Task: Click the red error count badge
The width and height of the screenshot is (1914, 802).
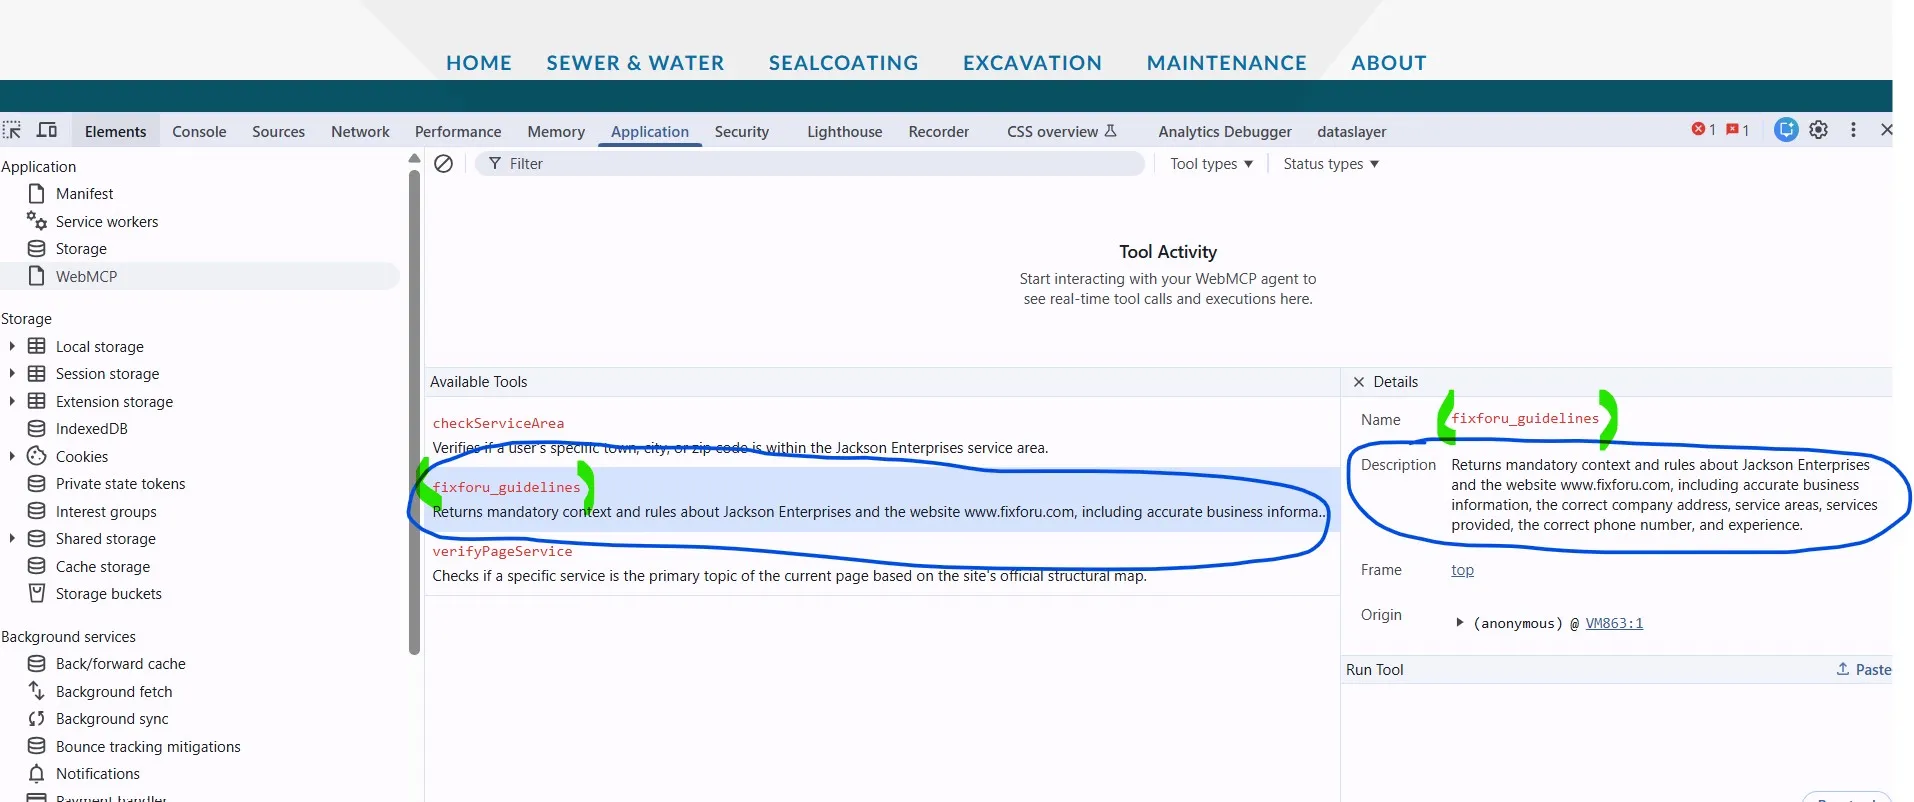Action: [x=1703, y=130]
